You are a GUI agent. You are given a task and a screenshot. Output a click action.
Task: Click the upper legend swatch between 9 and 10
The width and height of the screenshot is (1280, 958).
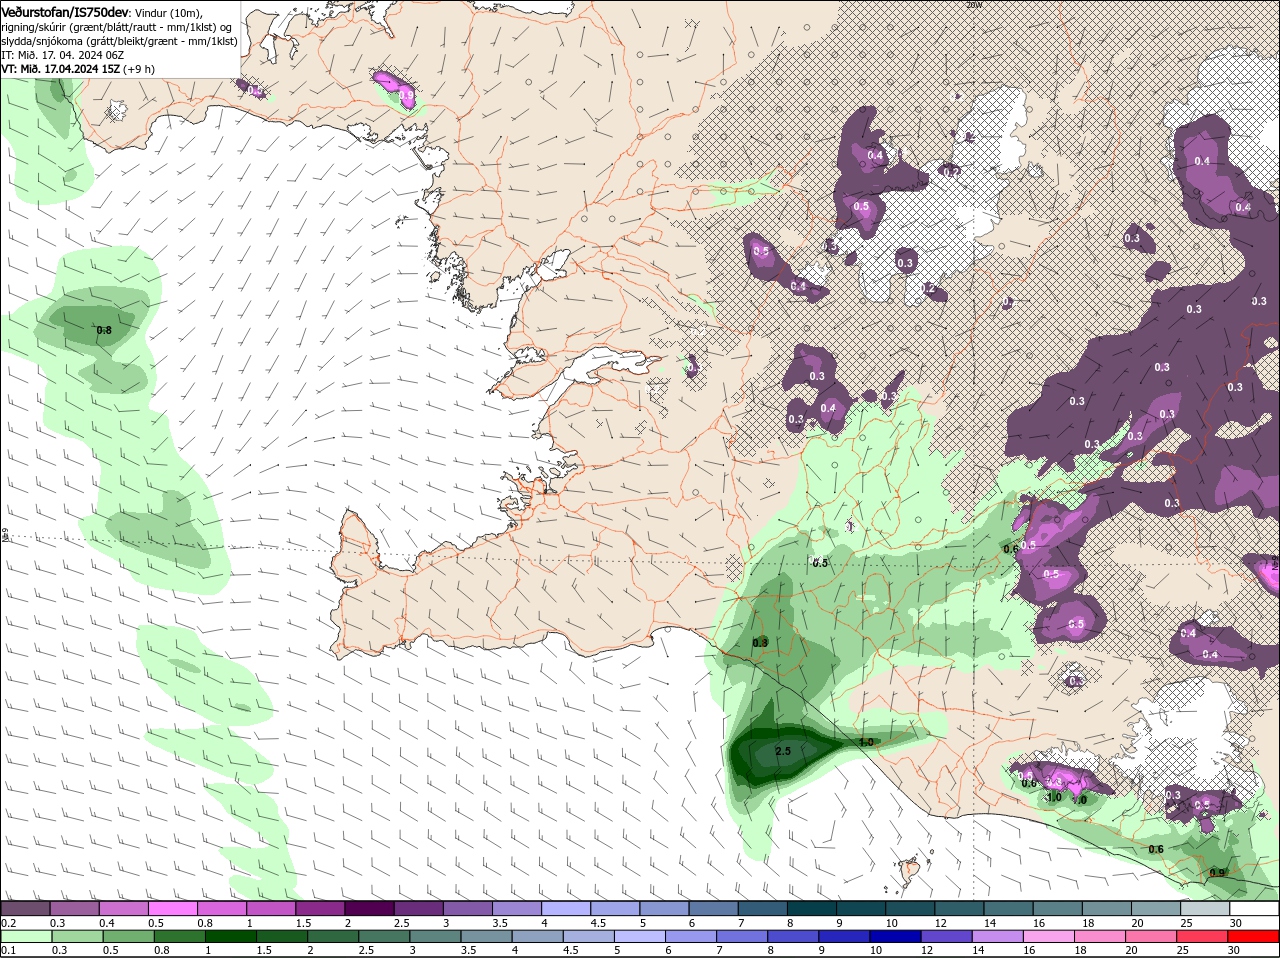click(862, 908)
